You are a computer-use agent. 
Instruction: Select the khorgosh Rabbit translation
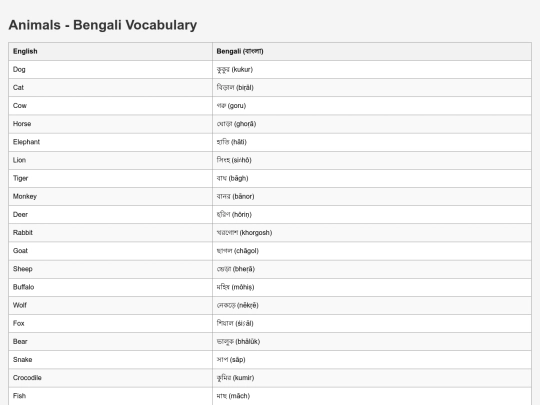tap(372, 233)
